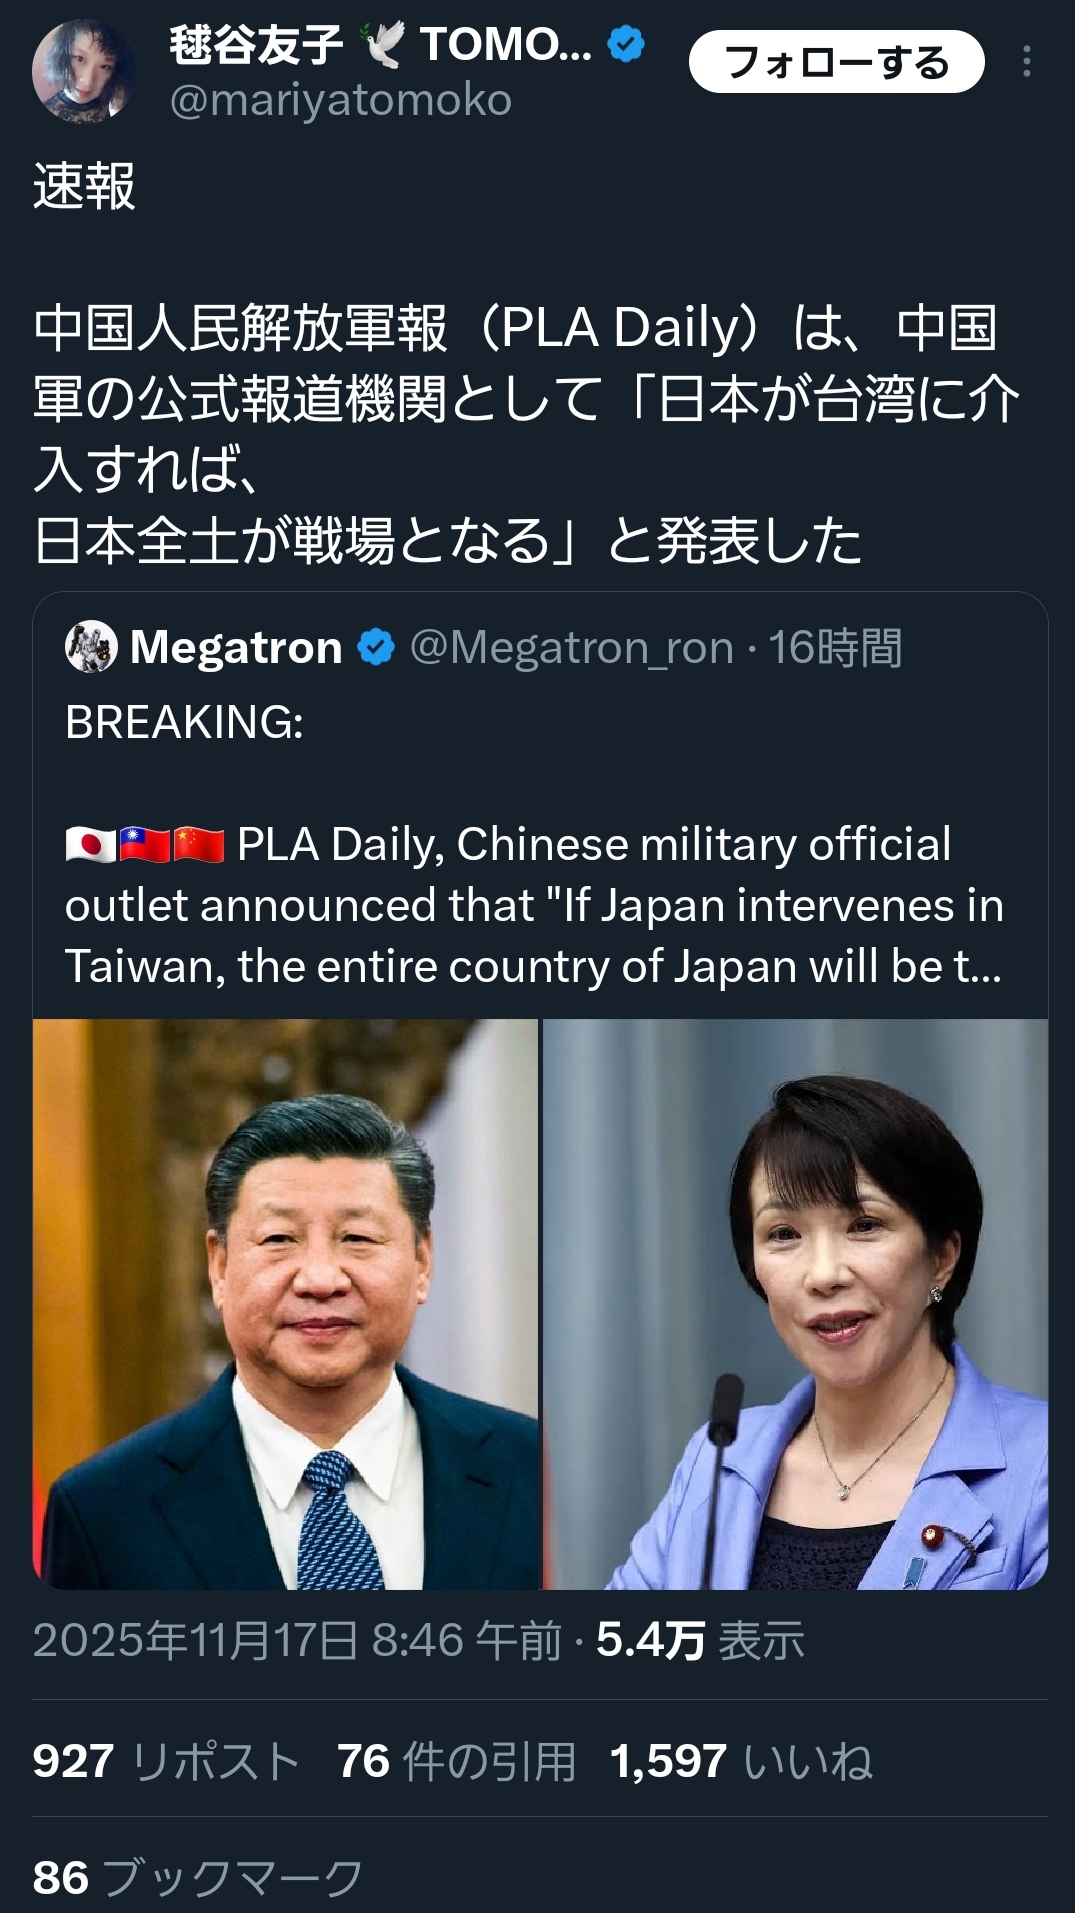Open the three-dot more options menu

[1026, 62]
